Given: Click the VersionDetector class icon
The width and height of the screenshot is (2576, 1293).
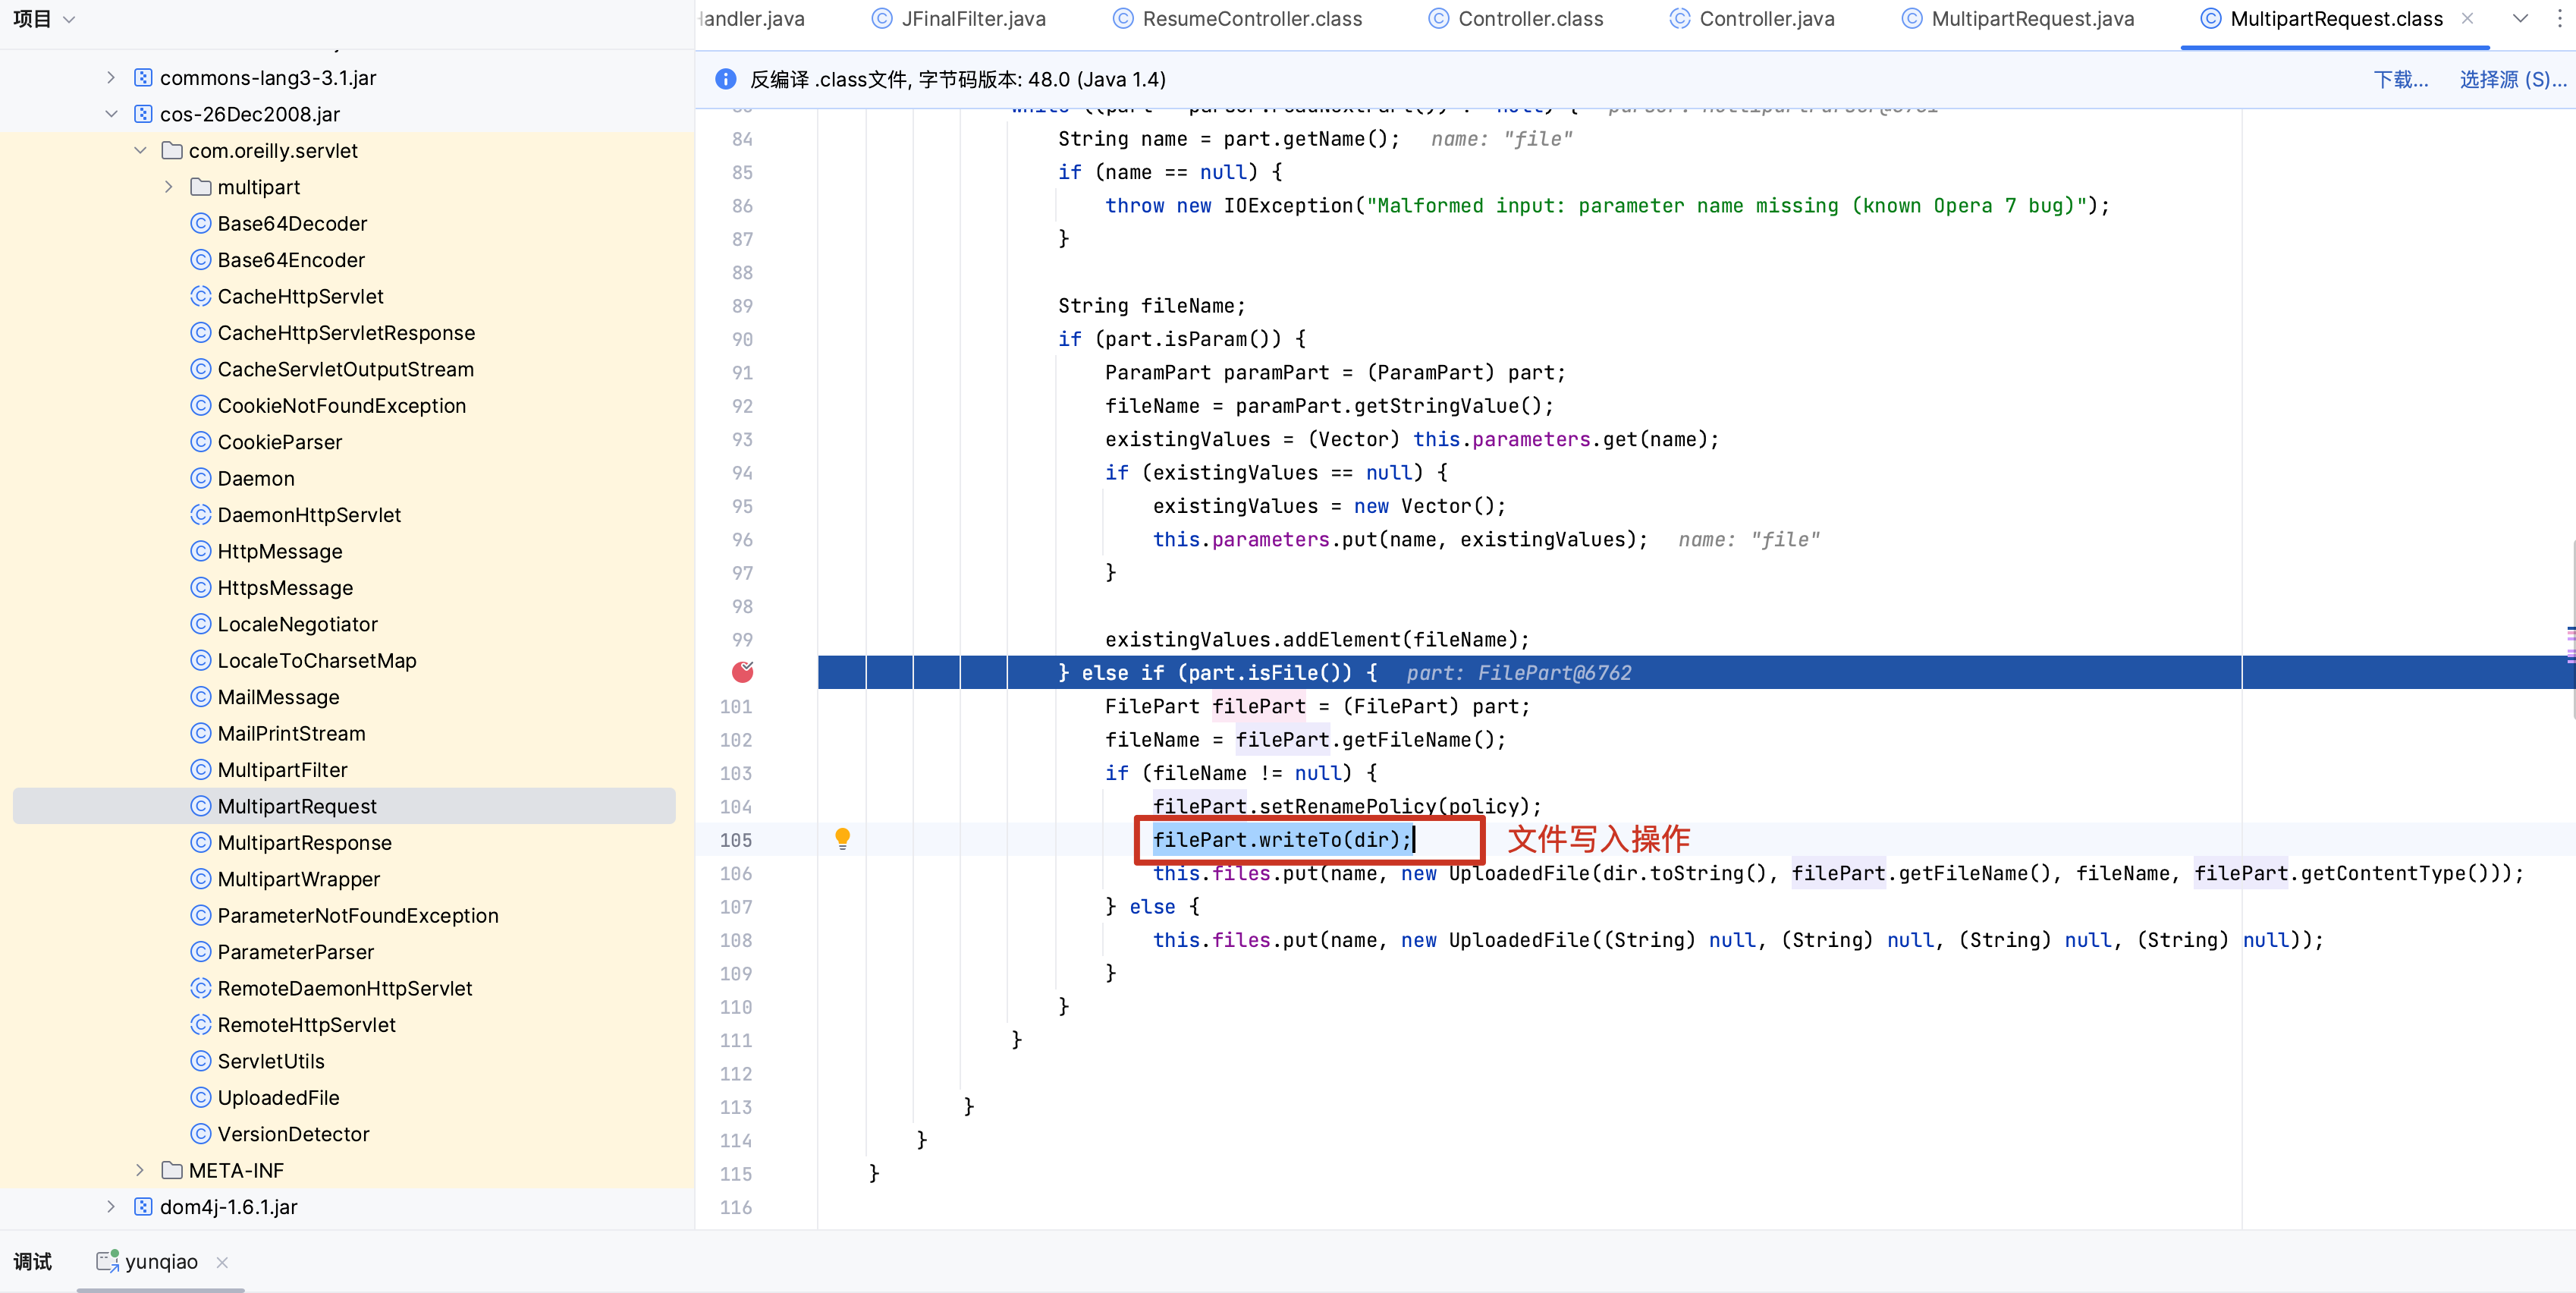Looking at the screenshot, I should pos(201,1133).
